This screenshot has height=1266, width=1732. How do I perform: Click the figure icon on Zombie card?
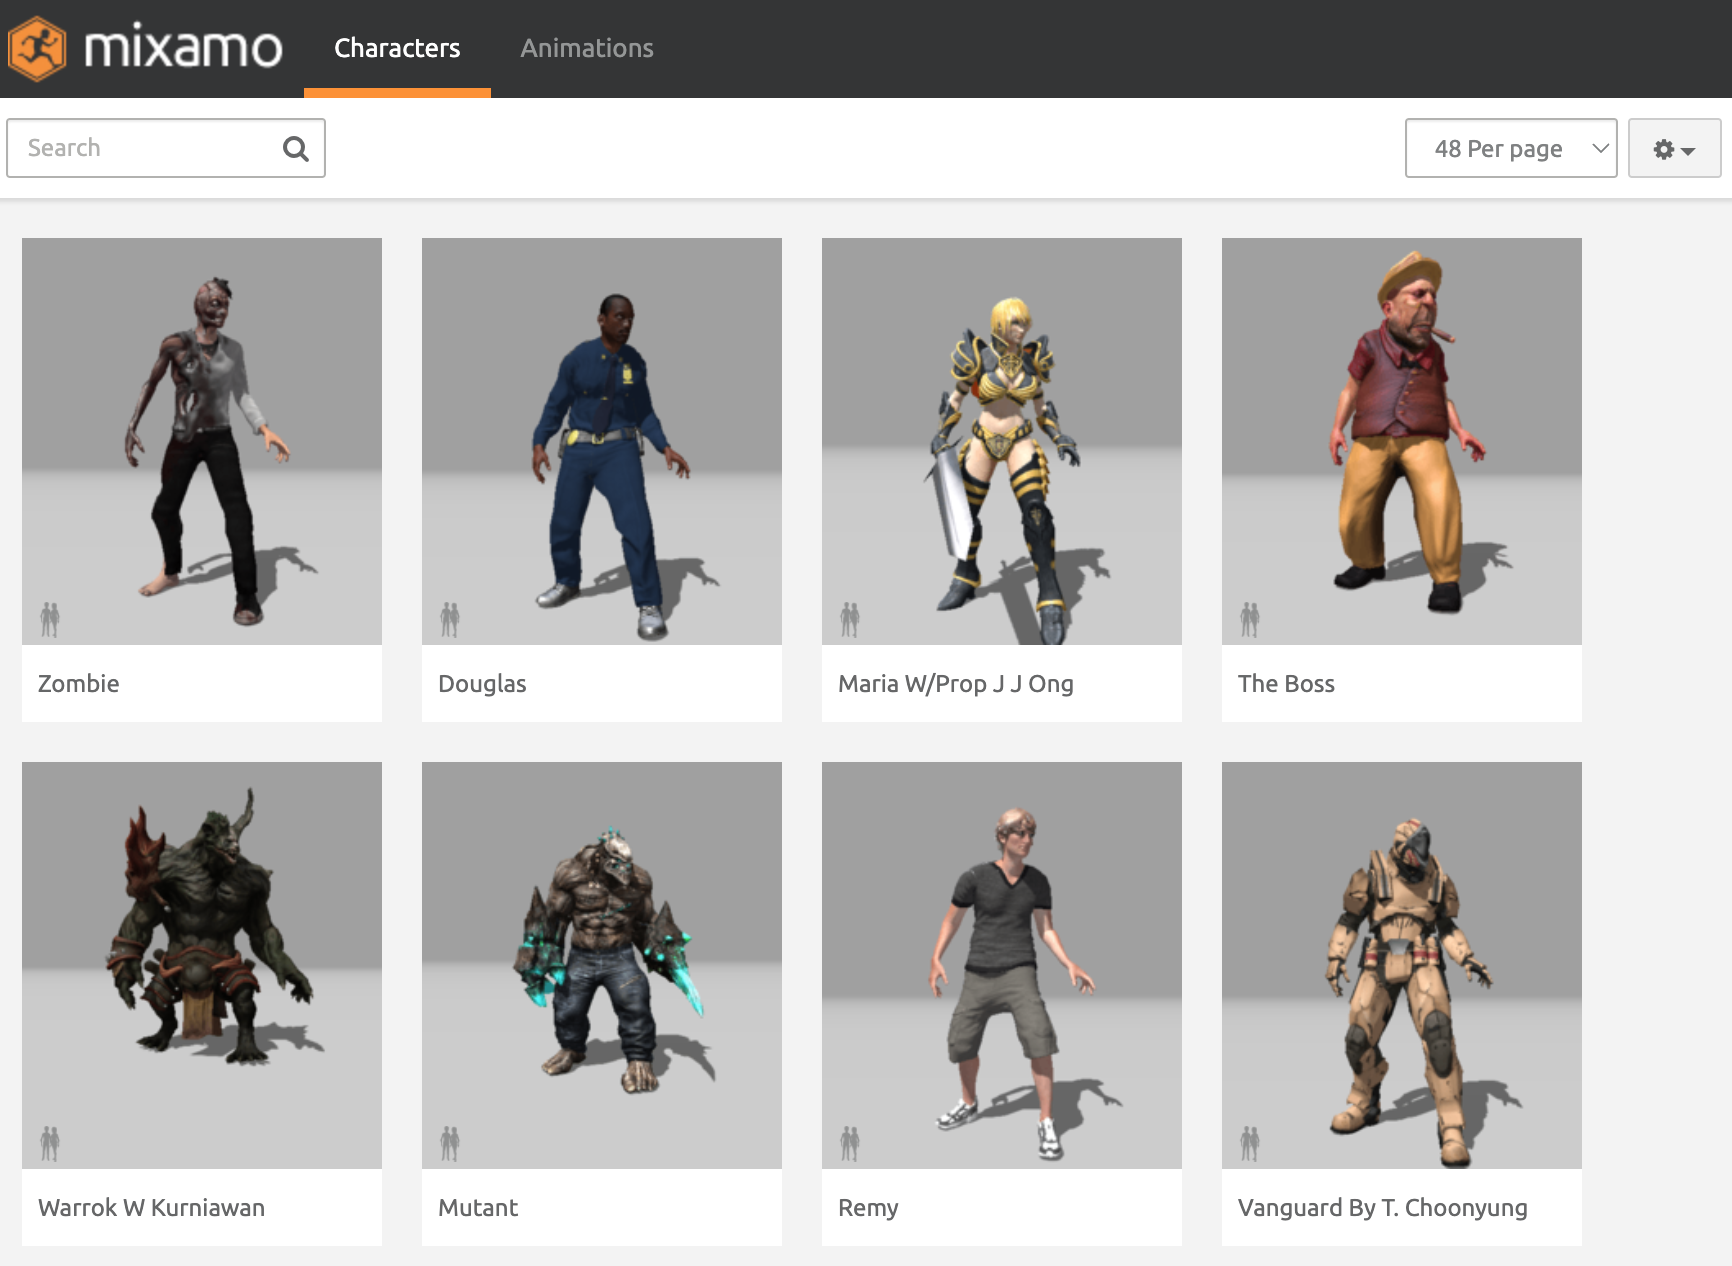coord(50,620)
